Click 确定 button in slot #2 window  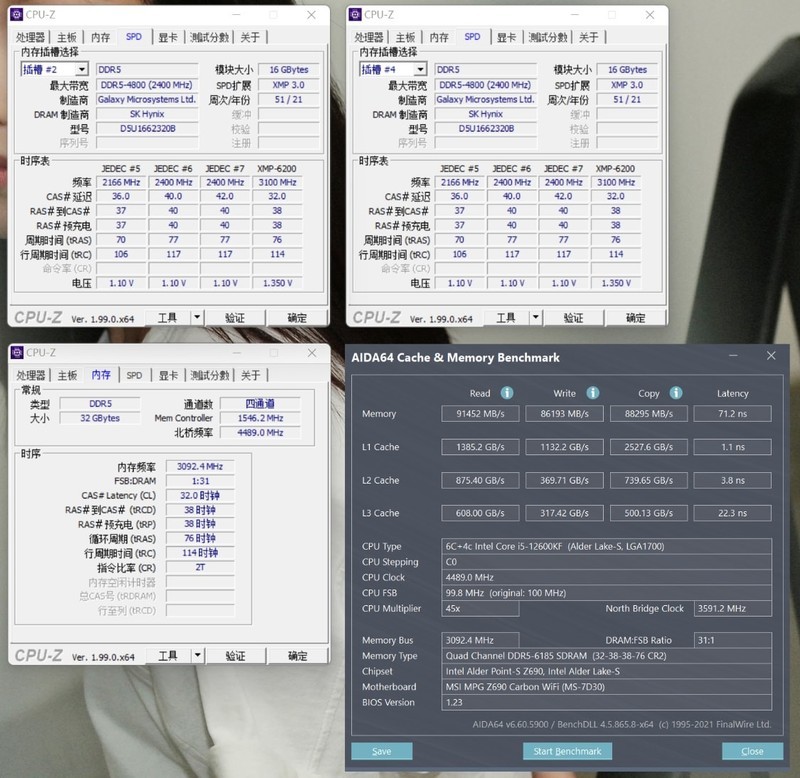[x=297, y=317]
